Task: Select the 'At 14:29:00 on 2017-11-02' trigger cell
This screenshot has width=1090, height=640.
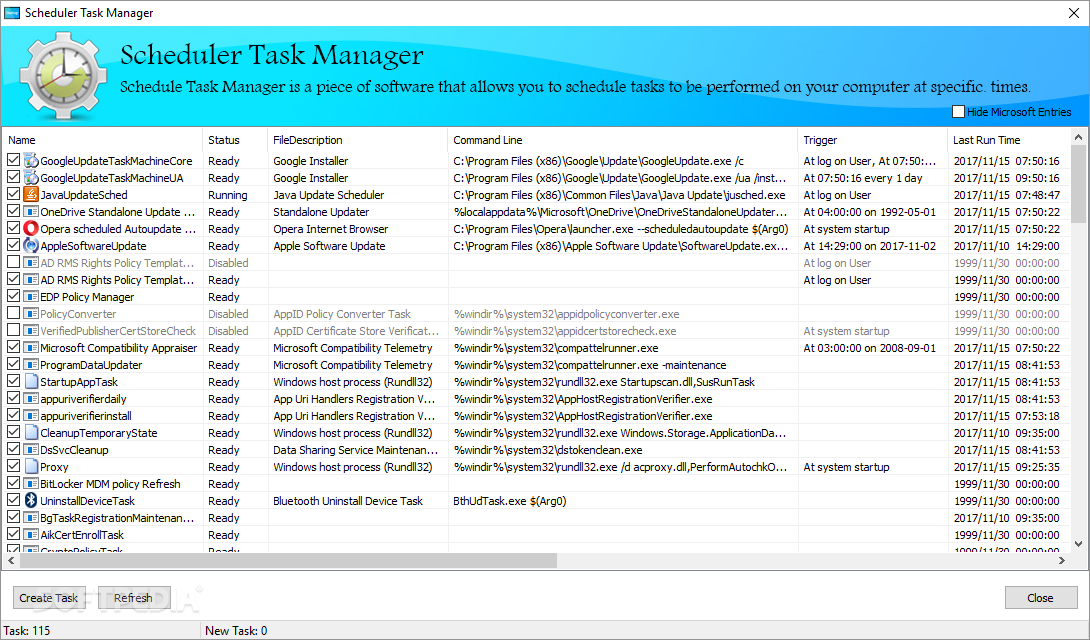Action: [870, 246]
